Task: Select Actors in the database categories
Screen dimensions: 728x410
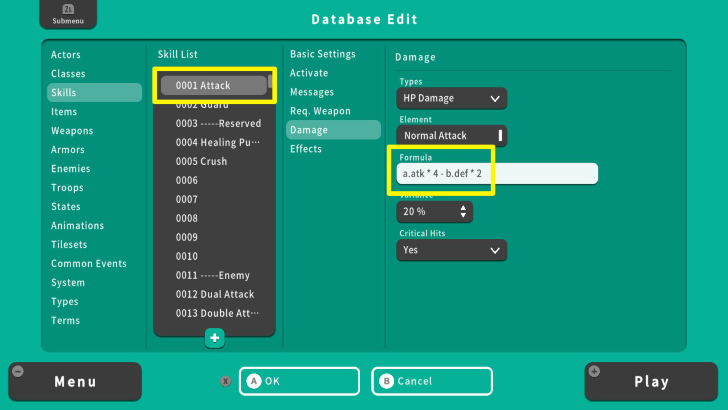Action: (66, 55)
